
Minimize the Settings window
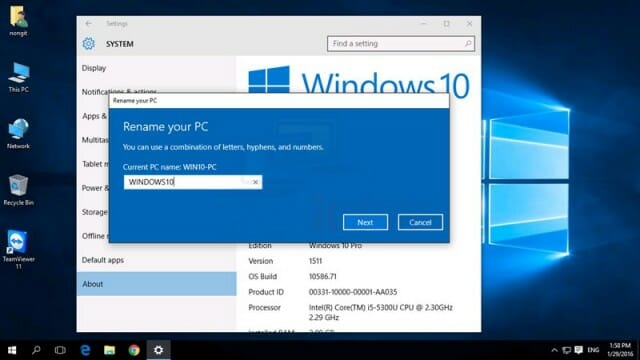[x=423, y=24]
